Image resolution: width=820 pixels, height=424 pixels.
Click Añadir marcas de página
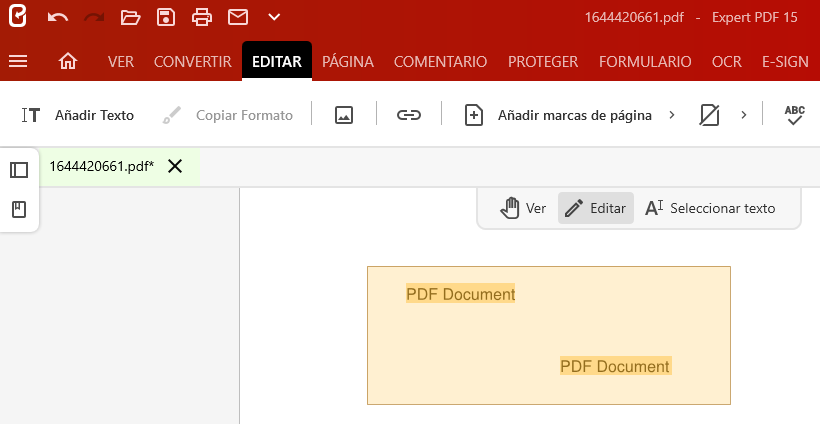(558, 115)
